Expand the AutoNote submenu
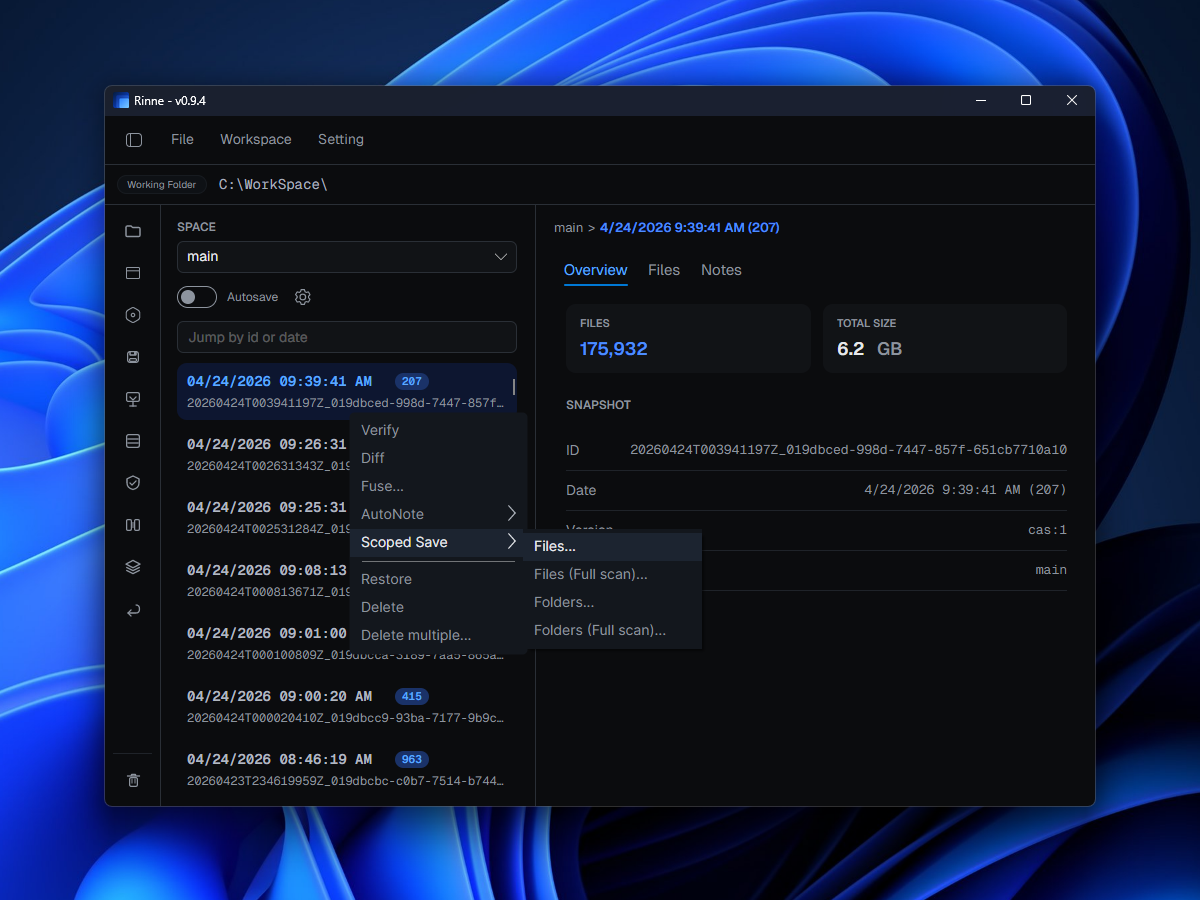 (438, 514)
